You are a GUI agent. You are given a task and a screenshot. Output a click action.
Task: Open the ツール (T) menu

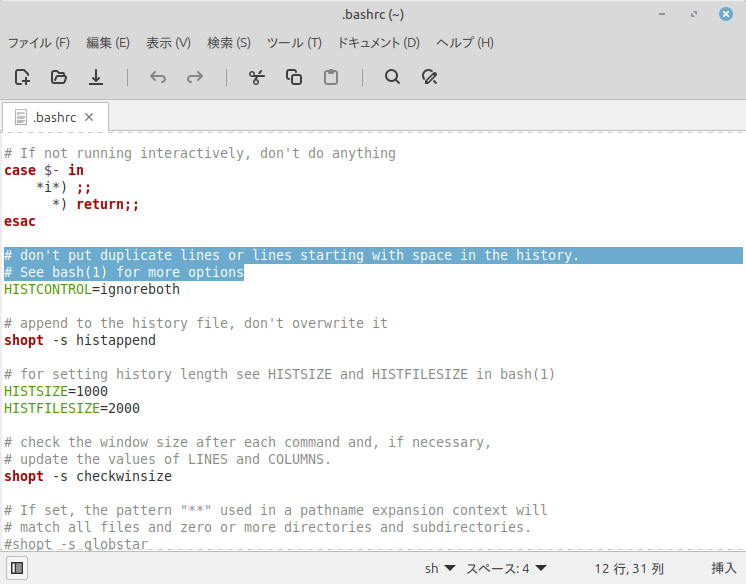294,43
